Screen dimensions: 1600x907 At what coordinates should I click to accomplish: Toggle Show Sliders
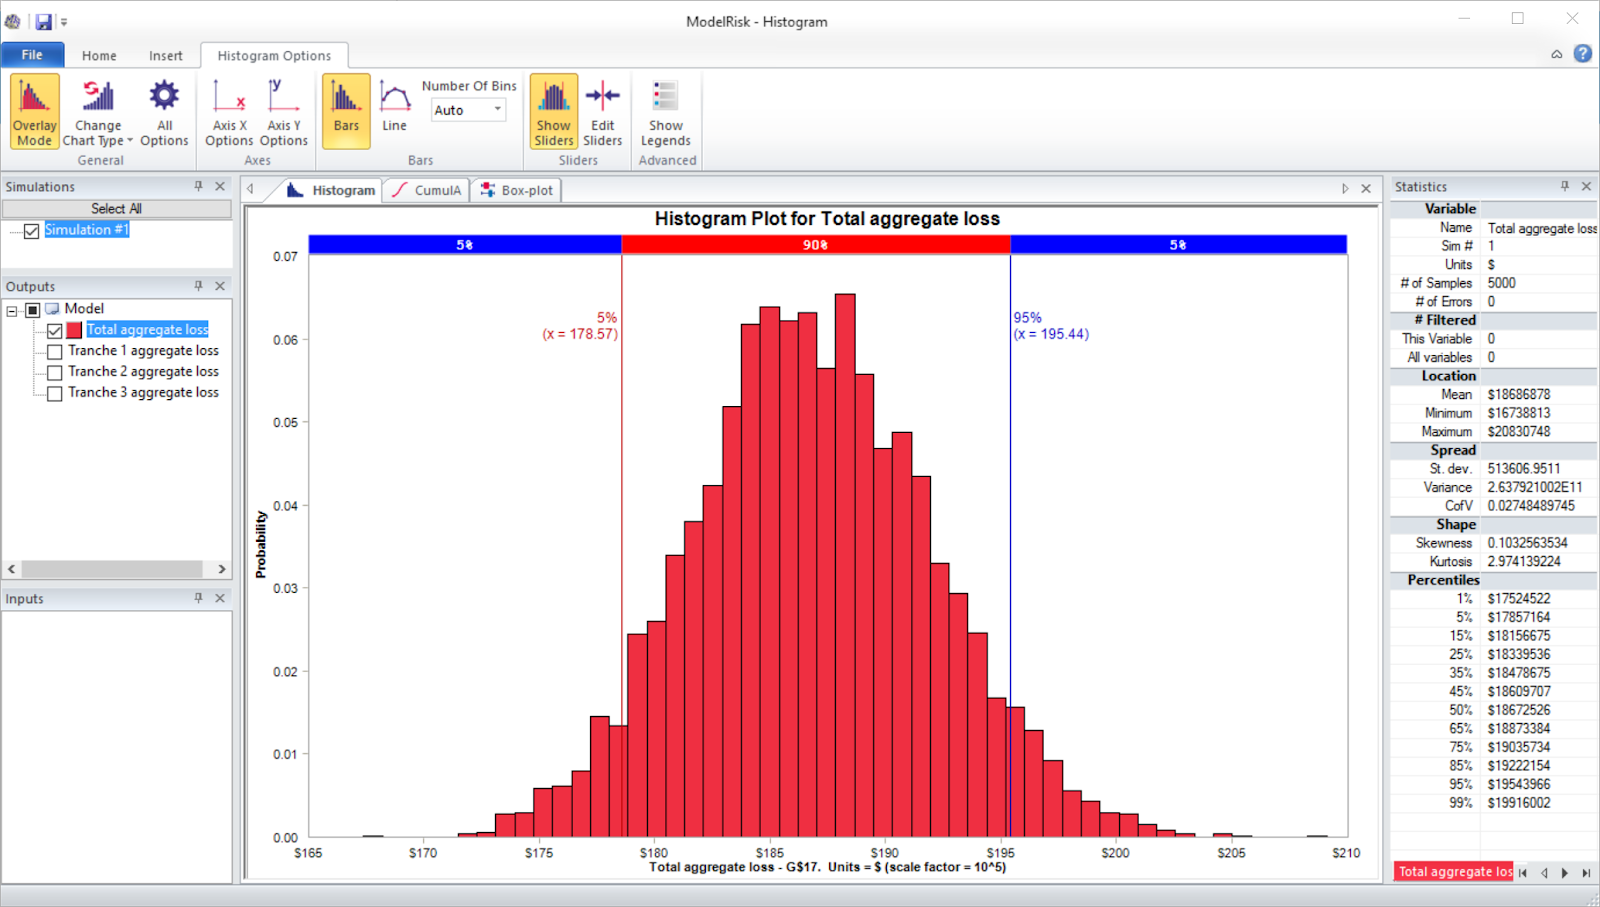point(553,110)
